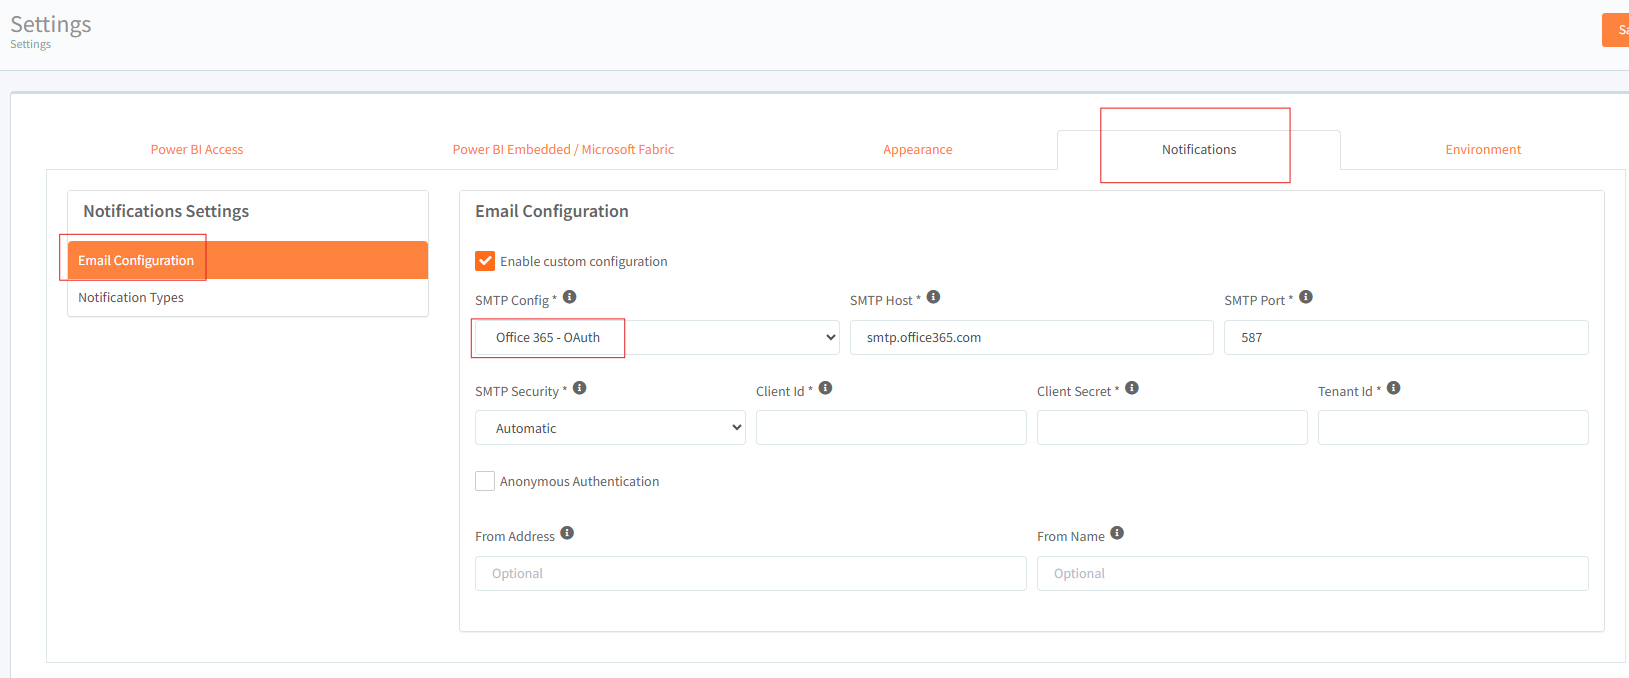The height and width of the screenshot is (678, 1629).
Task: Go to the Environment tab
Action: click(x=1483, y=150)
